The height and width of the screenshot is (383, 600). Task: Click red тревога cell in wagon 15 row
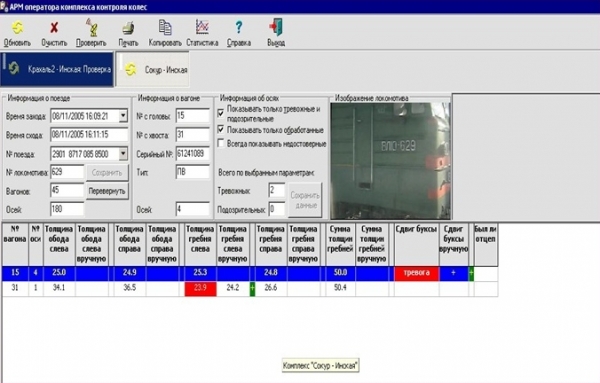(416, 273)
